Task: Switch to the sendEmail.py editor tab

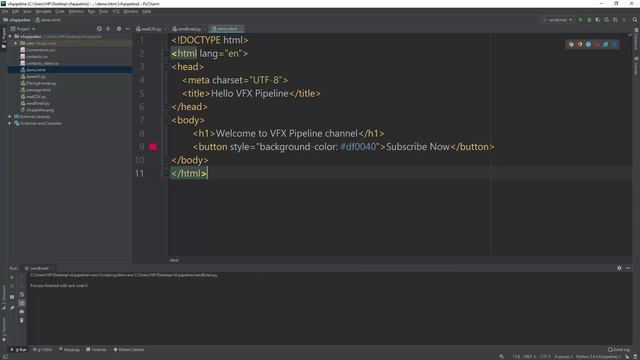Action: pyautogui.click(x=187, y=29)
